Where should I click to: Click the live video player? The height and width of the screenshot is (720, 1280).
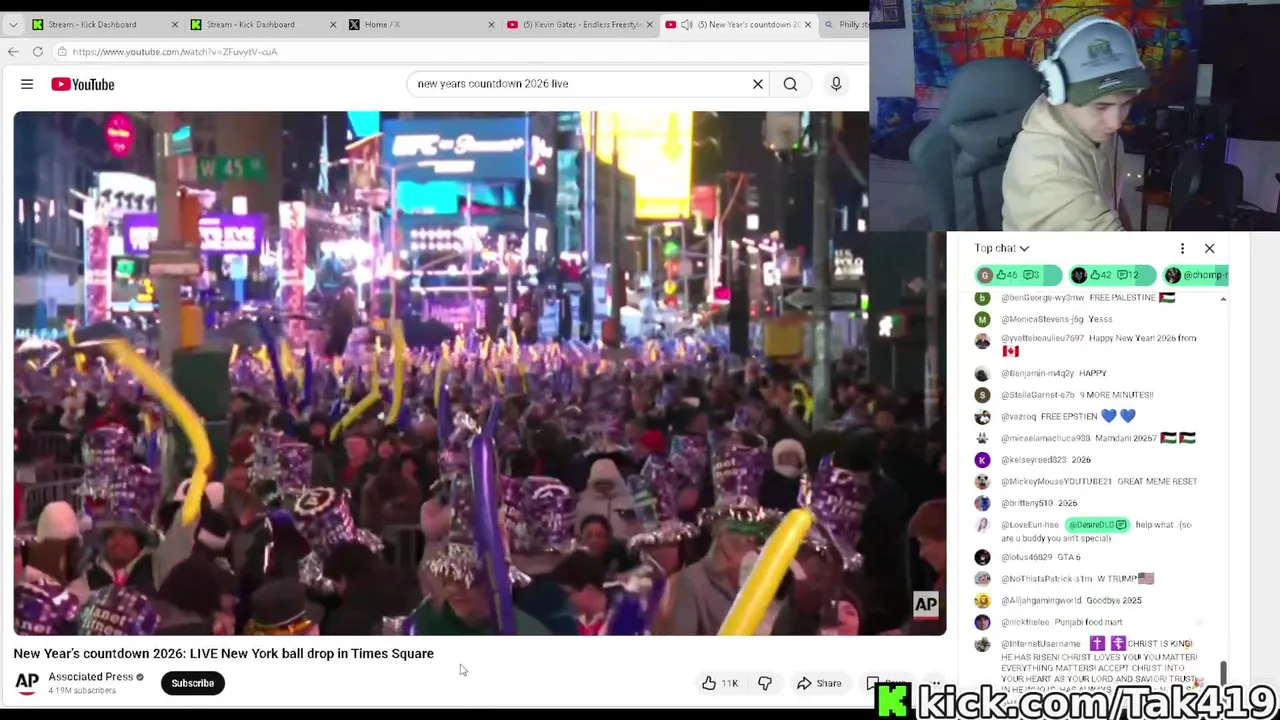479,373
